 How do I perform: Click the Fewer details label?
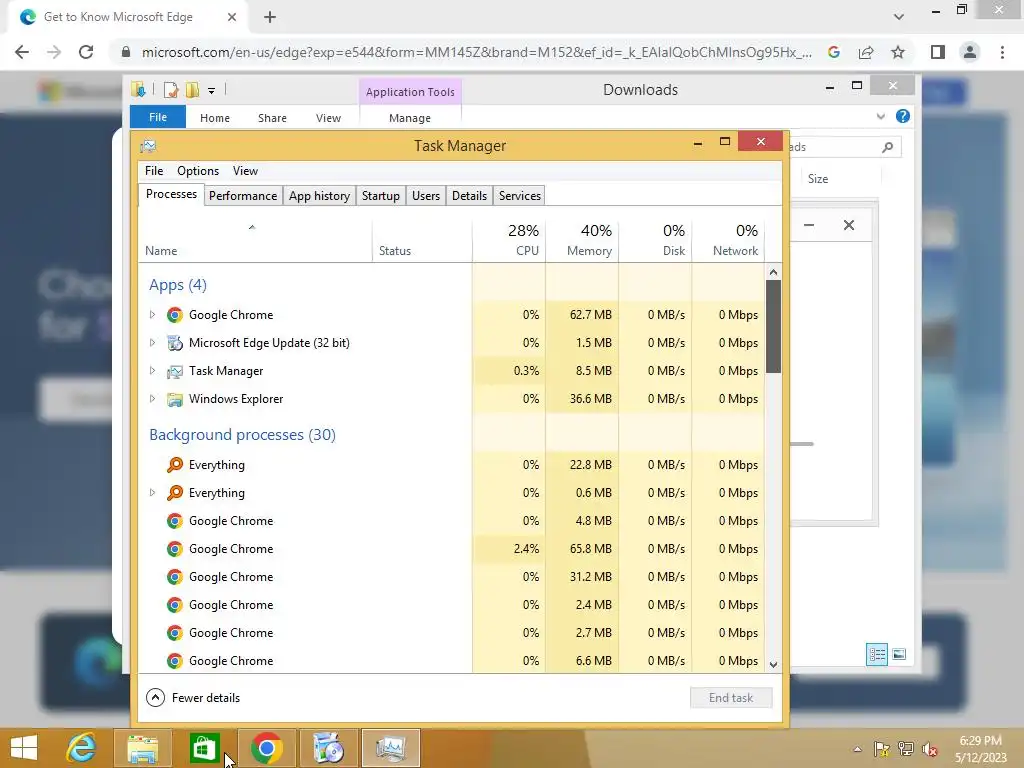tap(206, 697)
